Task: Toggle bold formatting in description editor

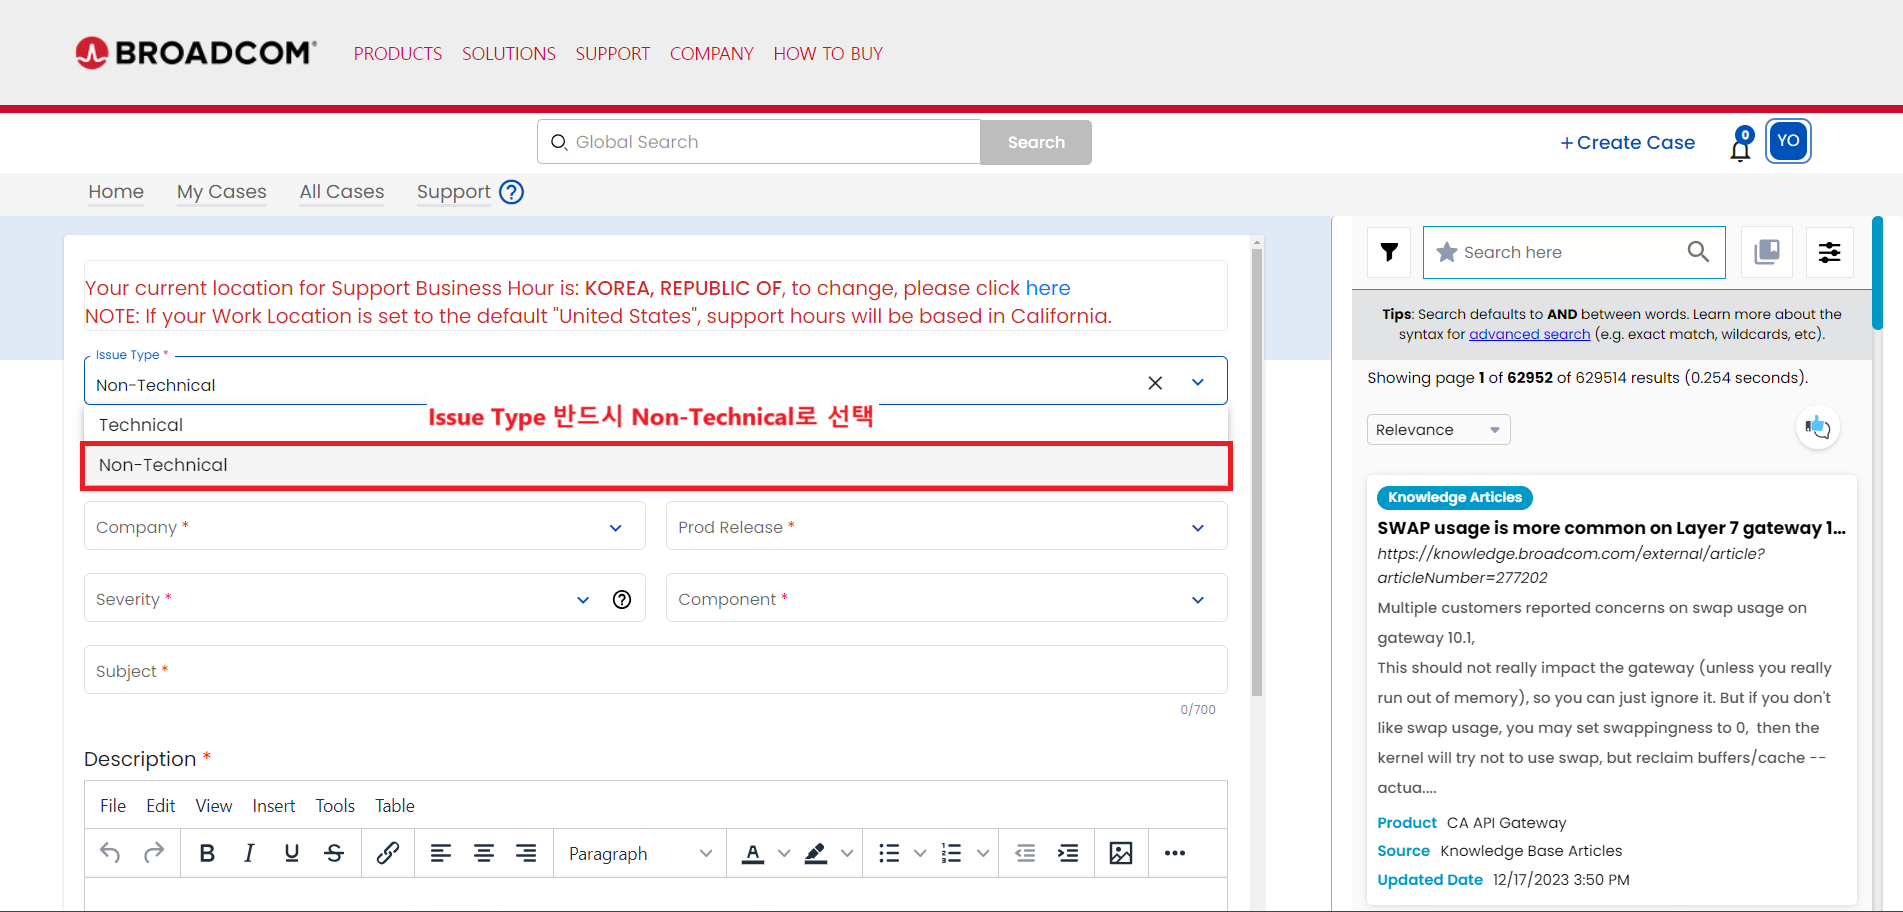Action: [207, 853]
